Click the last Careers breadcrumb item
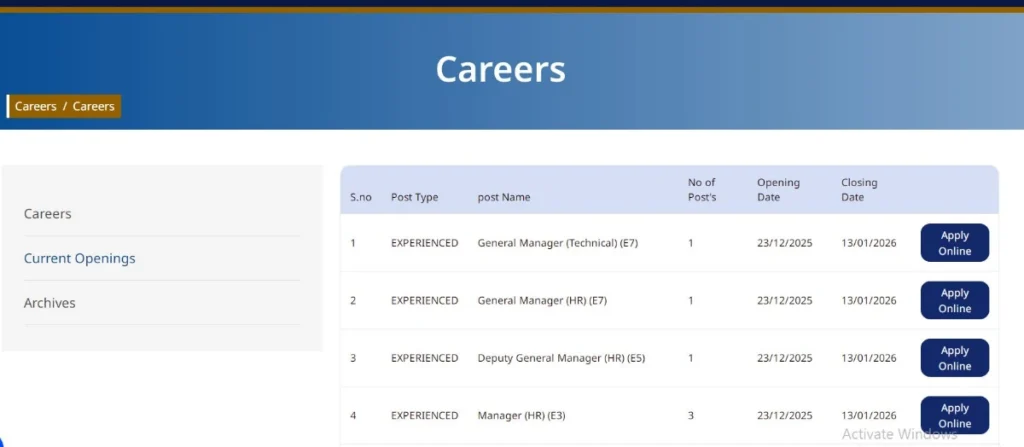Image resolution: width=1024 pixels, height=447 pixels. 94,106
